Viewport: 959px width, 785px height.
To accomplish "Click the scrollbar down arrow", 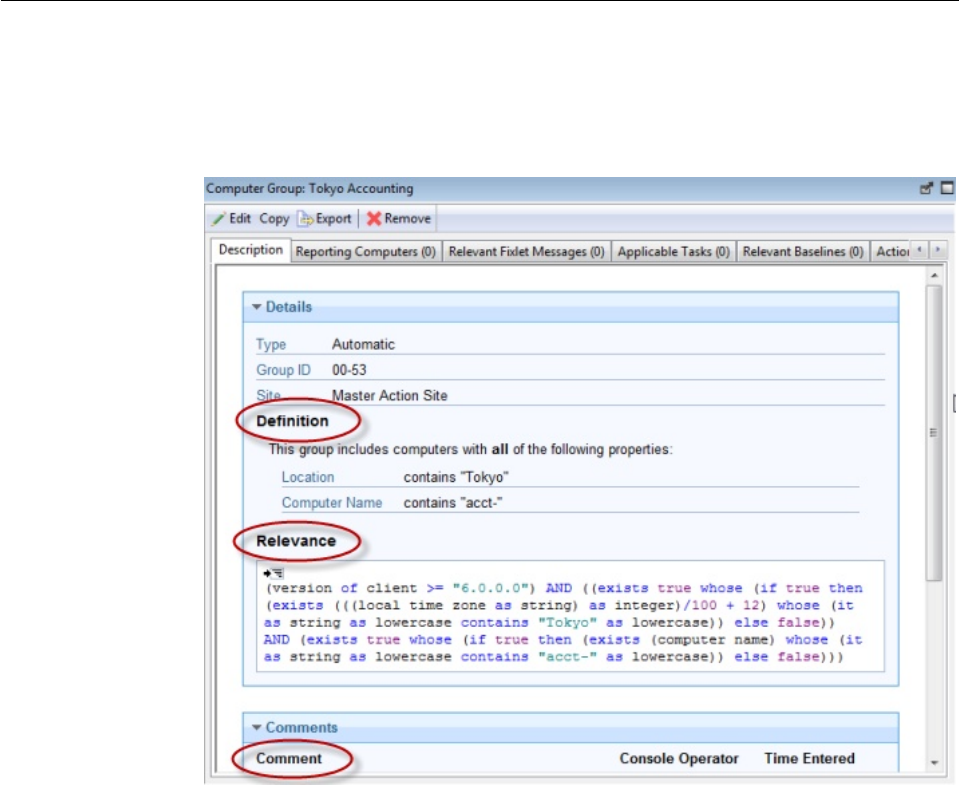I will coord(934,762).
